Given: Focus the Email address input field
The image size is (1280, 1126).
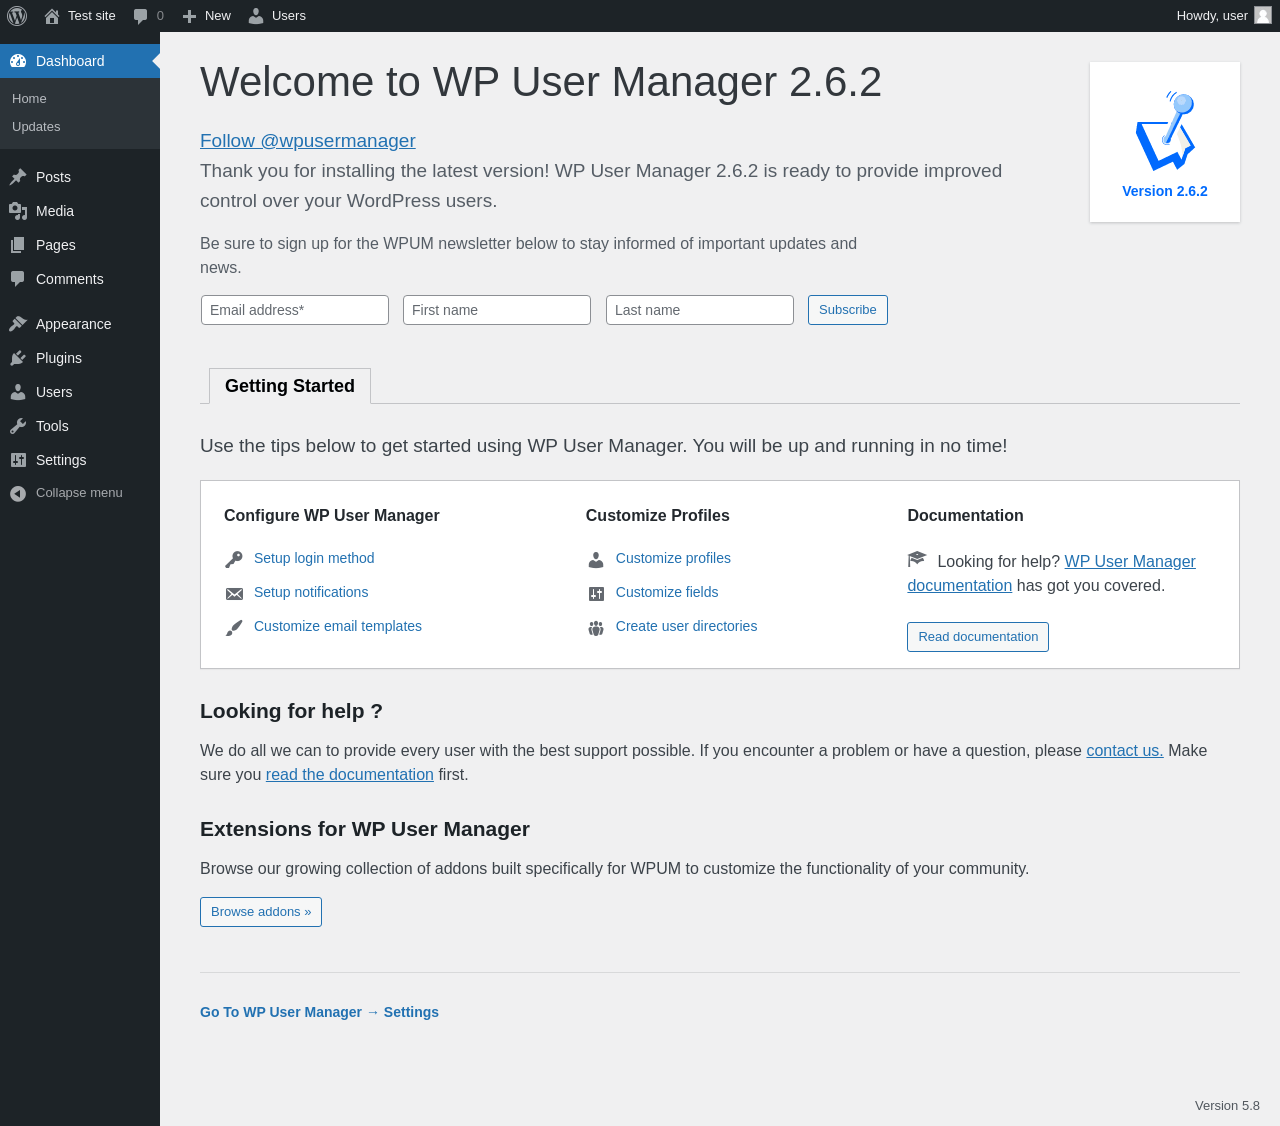Looking at the screenshot, I should (x=295, y=310).
